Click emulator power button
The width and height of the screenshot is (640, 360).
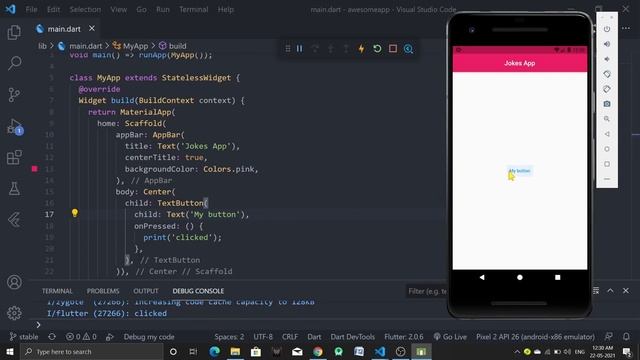[607, 29]
